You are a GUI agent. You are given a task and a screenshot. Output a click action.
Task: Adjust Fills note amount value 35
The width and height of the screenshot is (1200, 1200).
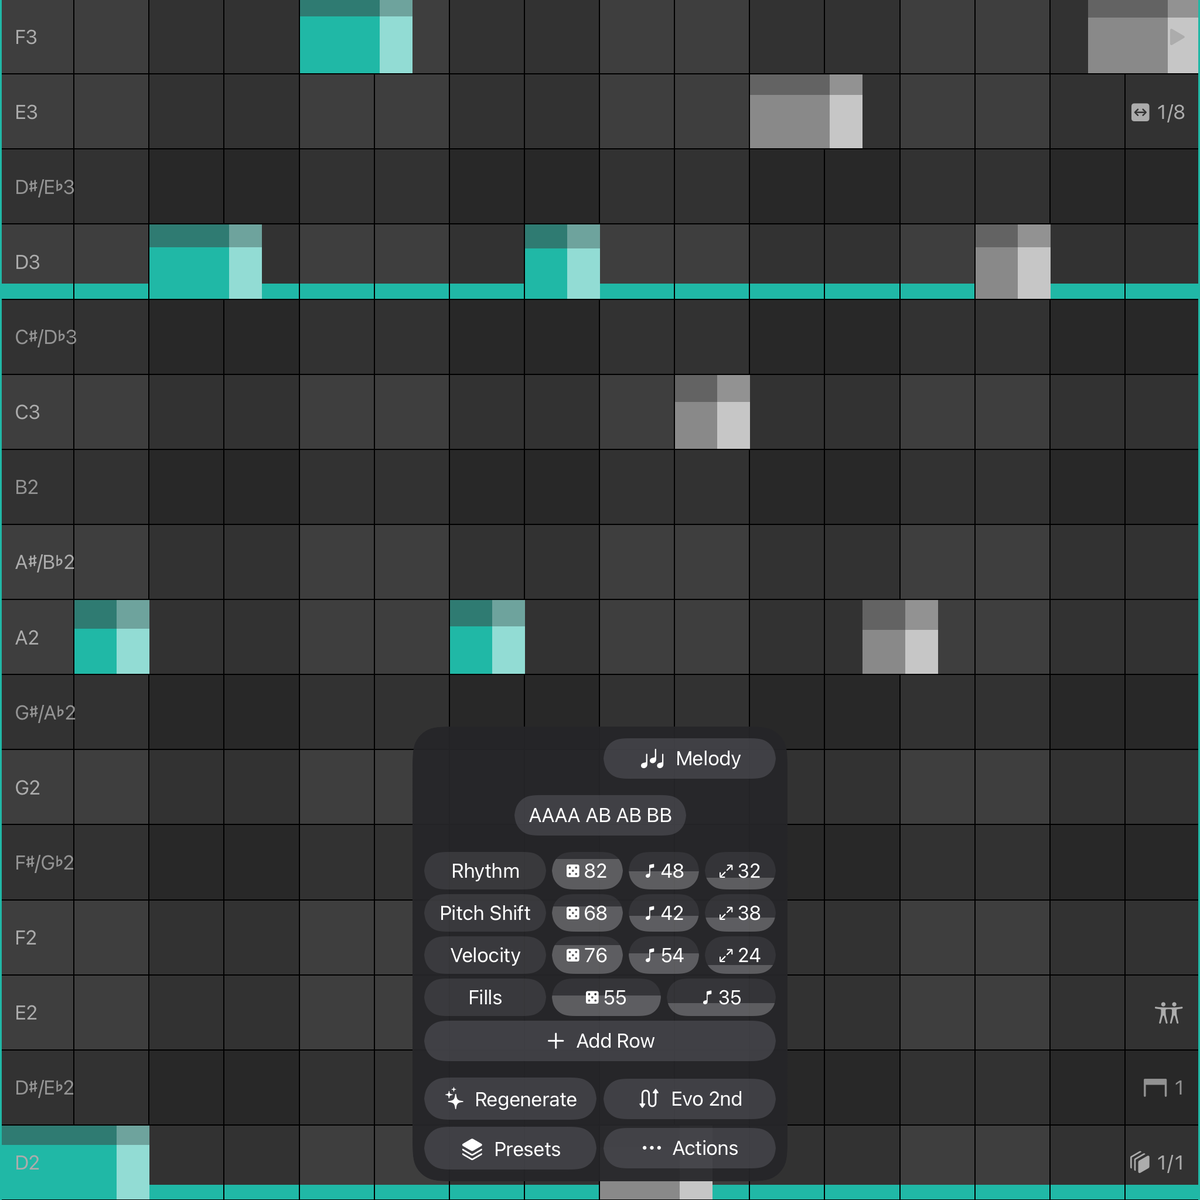721,997
